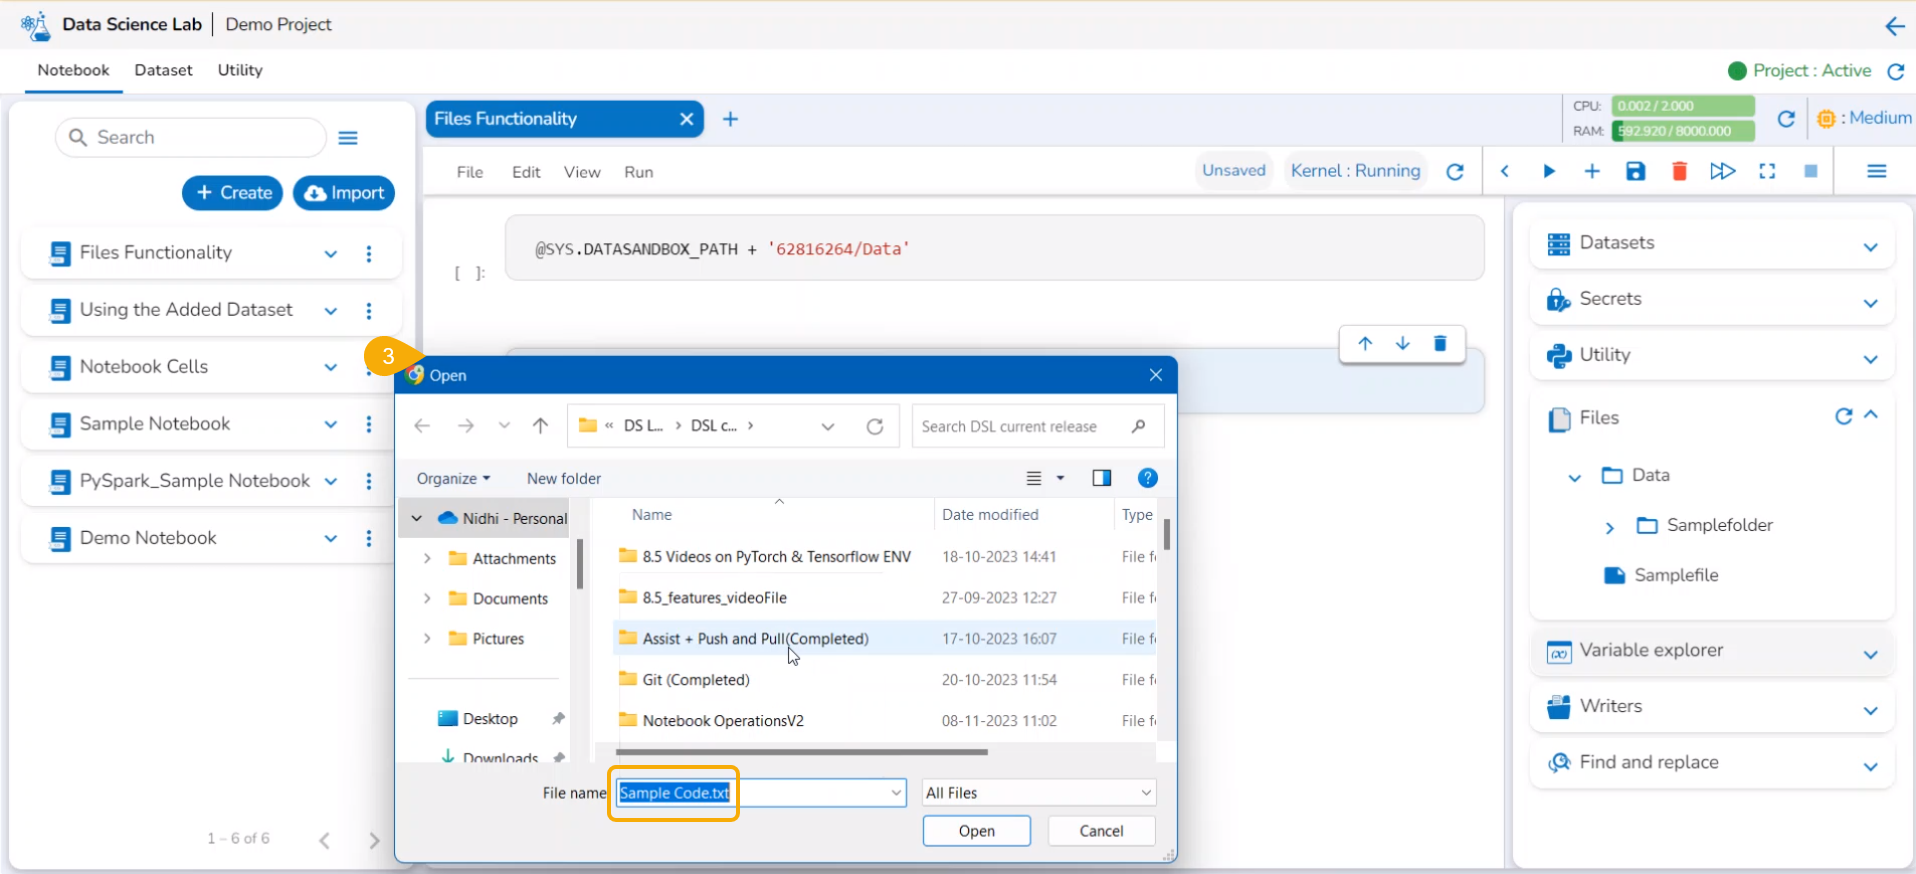Image resolution: width=1916 pixels, height=874 pixels.
Task: Toggle the preview pane in Open dialog
Action: 1101,478
